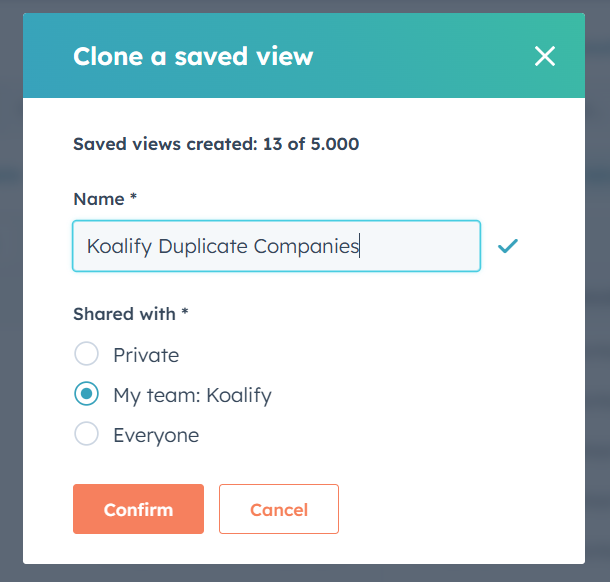Click the word "Duplicate" in the name field

[x=203, y=246]
